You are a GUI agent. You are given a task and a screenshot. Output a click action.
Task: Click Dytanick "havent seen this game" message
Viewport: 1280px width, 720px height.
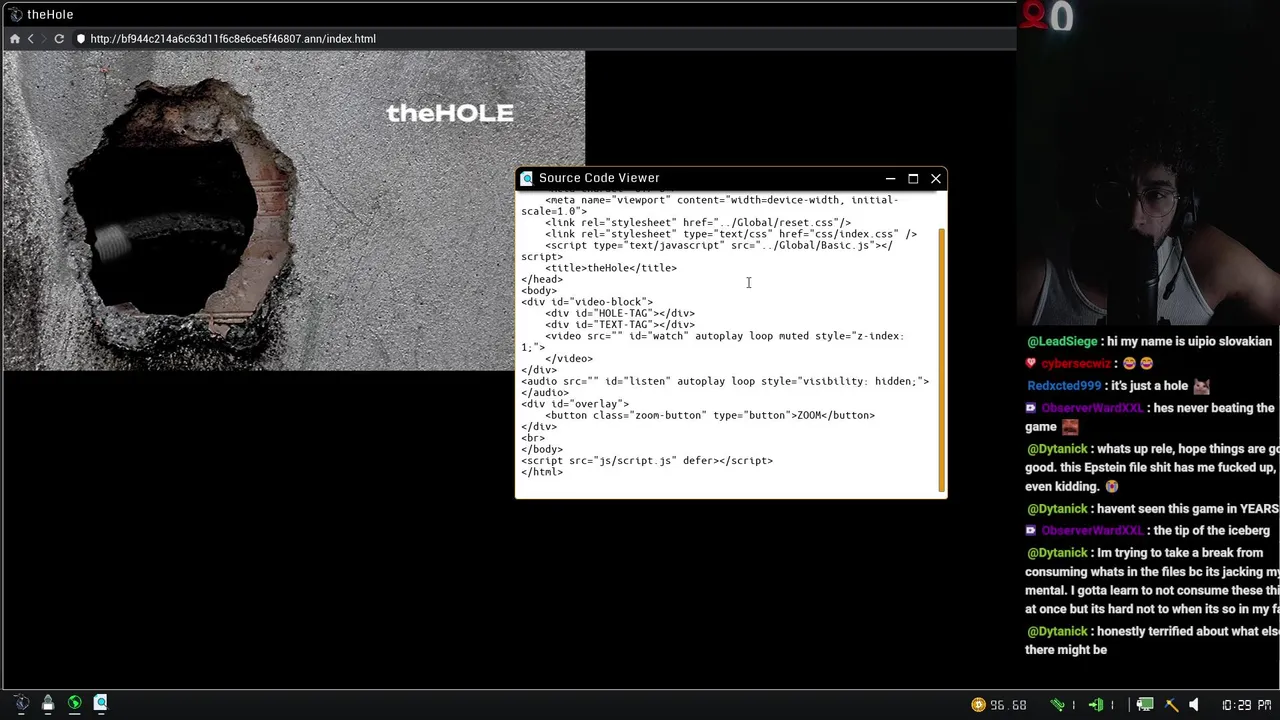coord(1152,509)
